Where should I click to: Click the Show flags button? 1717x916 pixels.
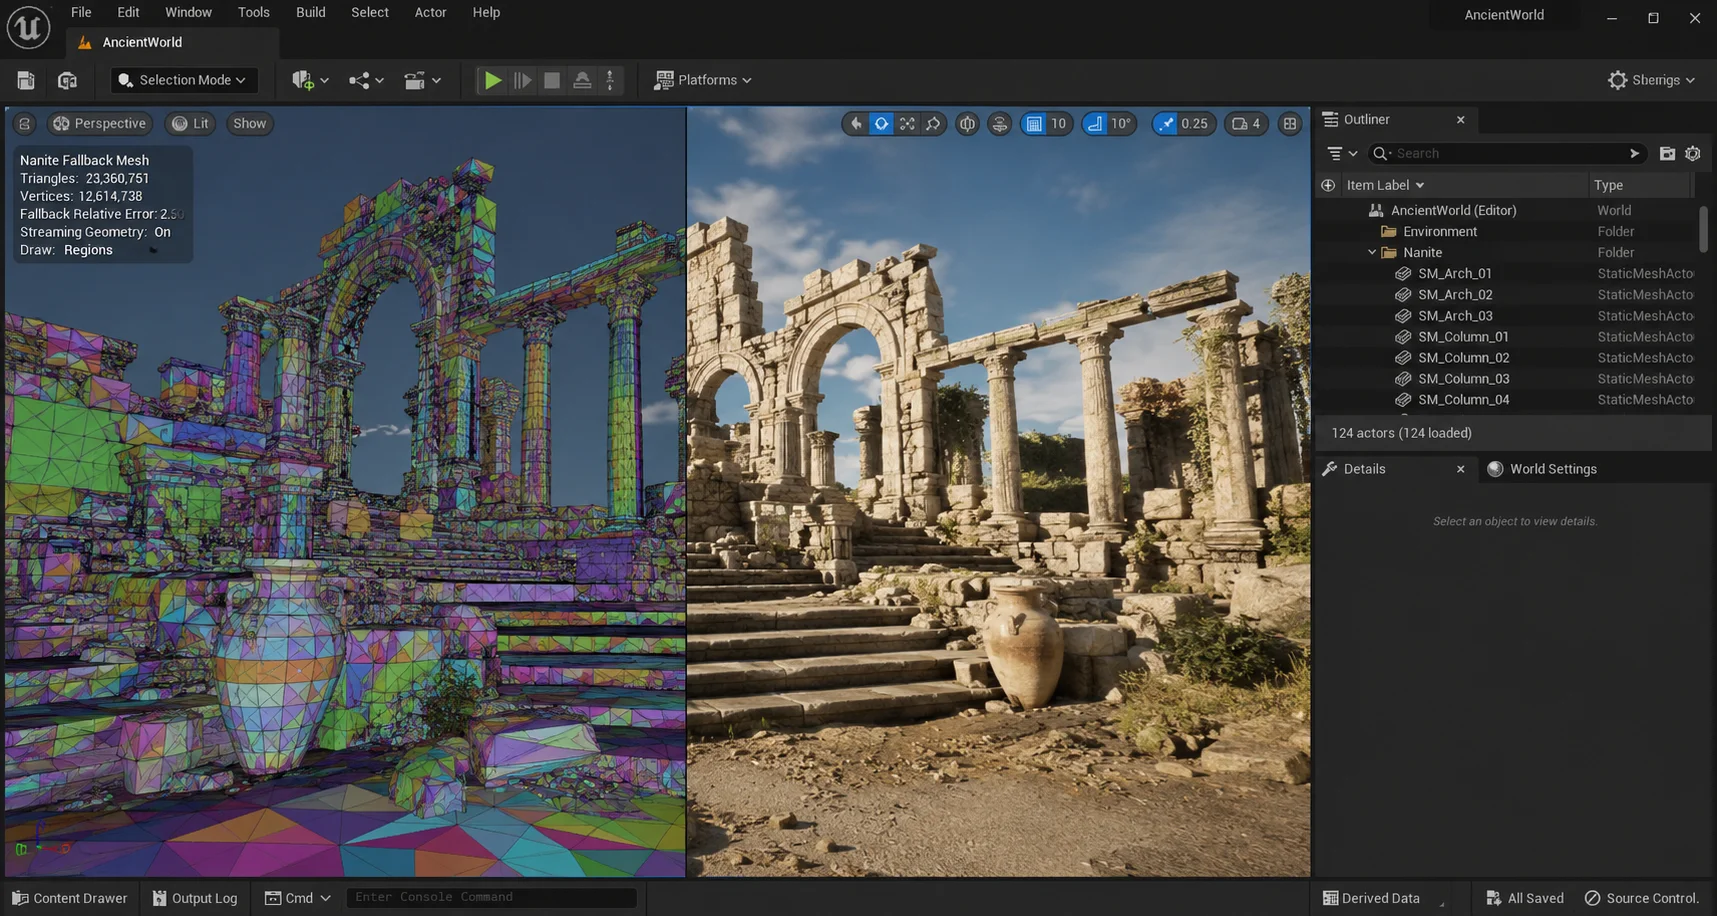tap(249, 123)
